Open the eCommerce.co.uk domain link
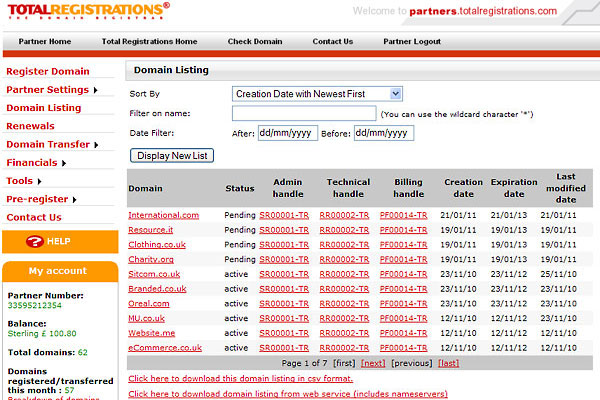Screen dimensions: 600x400 pyautogui.click(x=165, y=347)
